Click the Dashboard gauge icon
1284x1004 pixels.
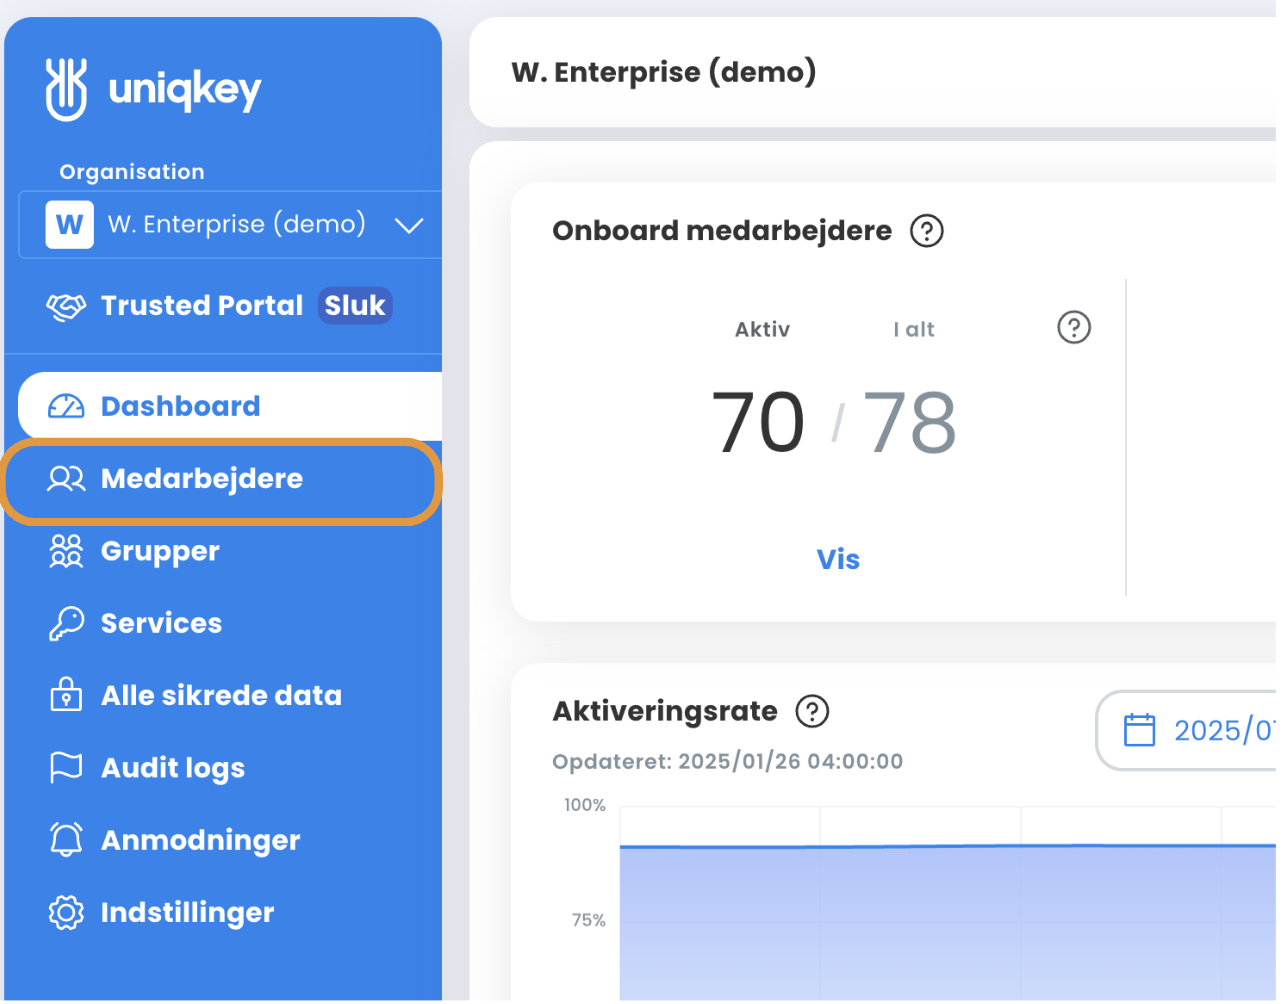(66, 406)
